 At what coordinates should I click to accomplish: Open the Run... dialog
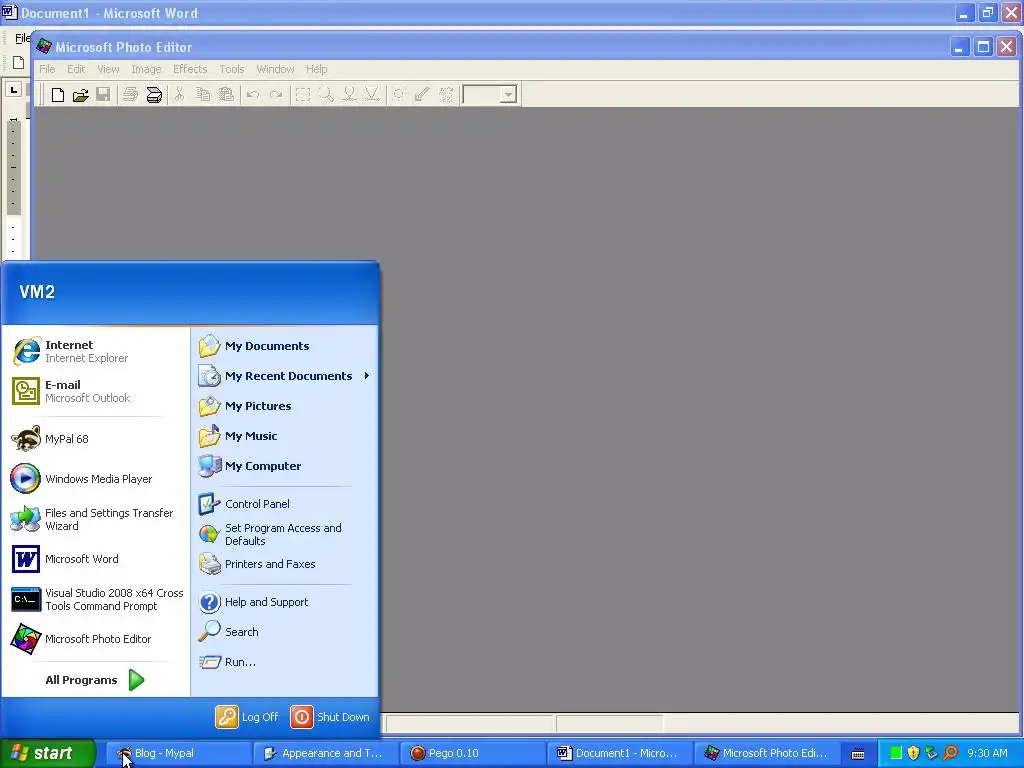285,662
